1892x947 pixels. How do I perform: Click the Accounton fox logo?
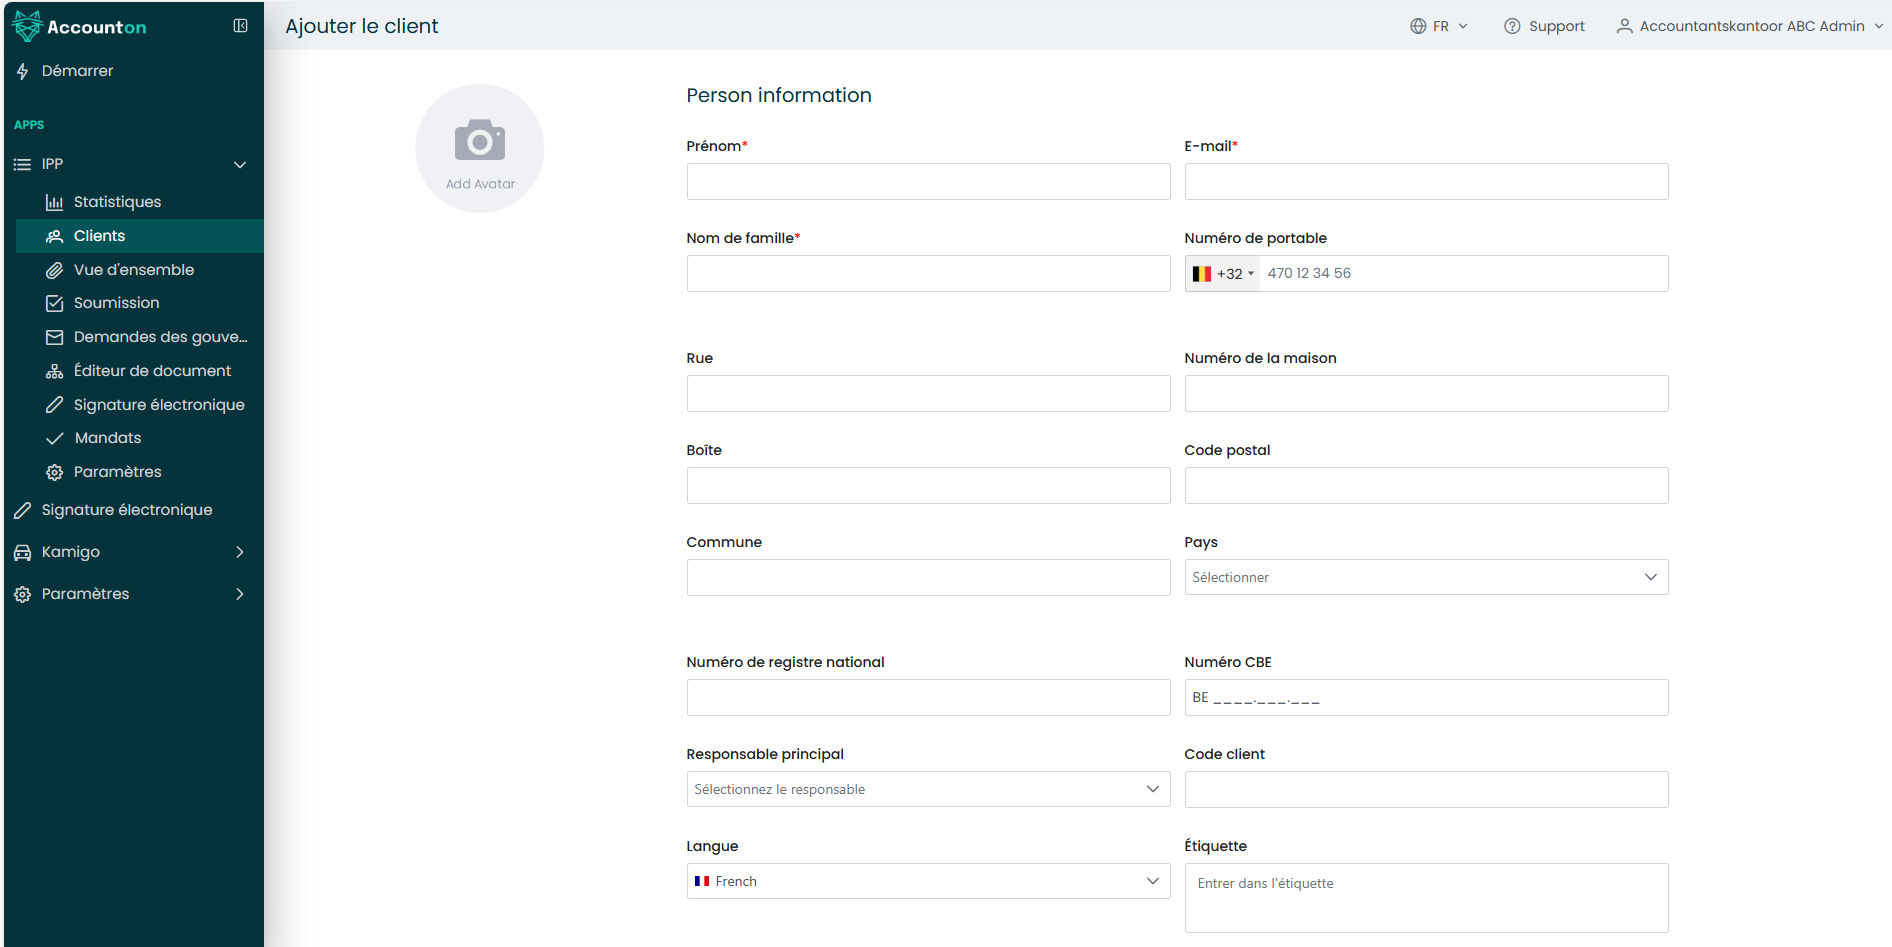(27, 26)
